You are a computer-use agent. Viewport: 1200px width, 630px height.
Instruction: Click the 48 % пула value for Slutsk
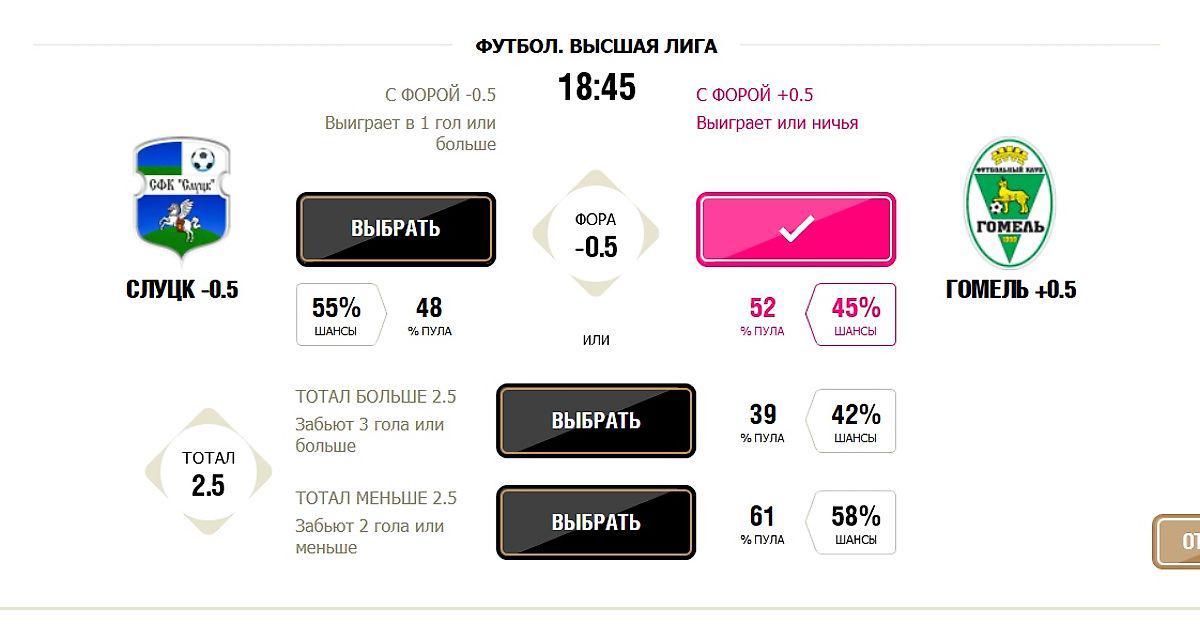tap(429, 315)
